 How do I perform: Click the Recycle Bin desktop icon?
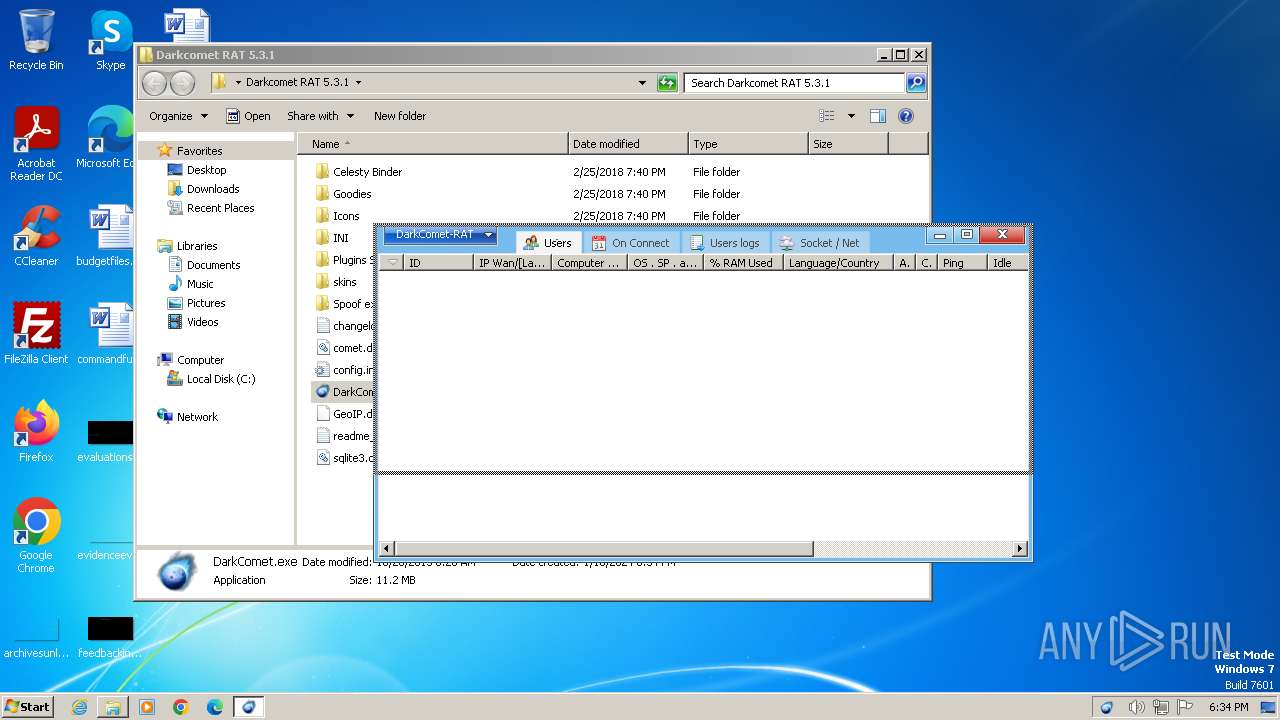point(36,40)
